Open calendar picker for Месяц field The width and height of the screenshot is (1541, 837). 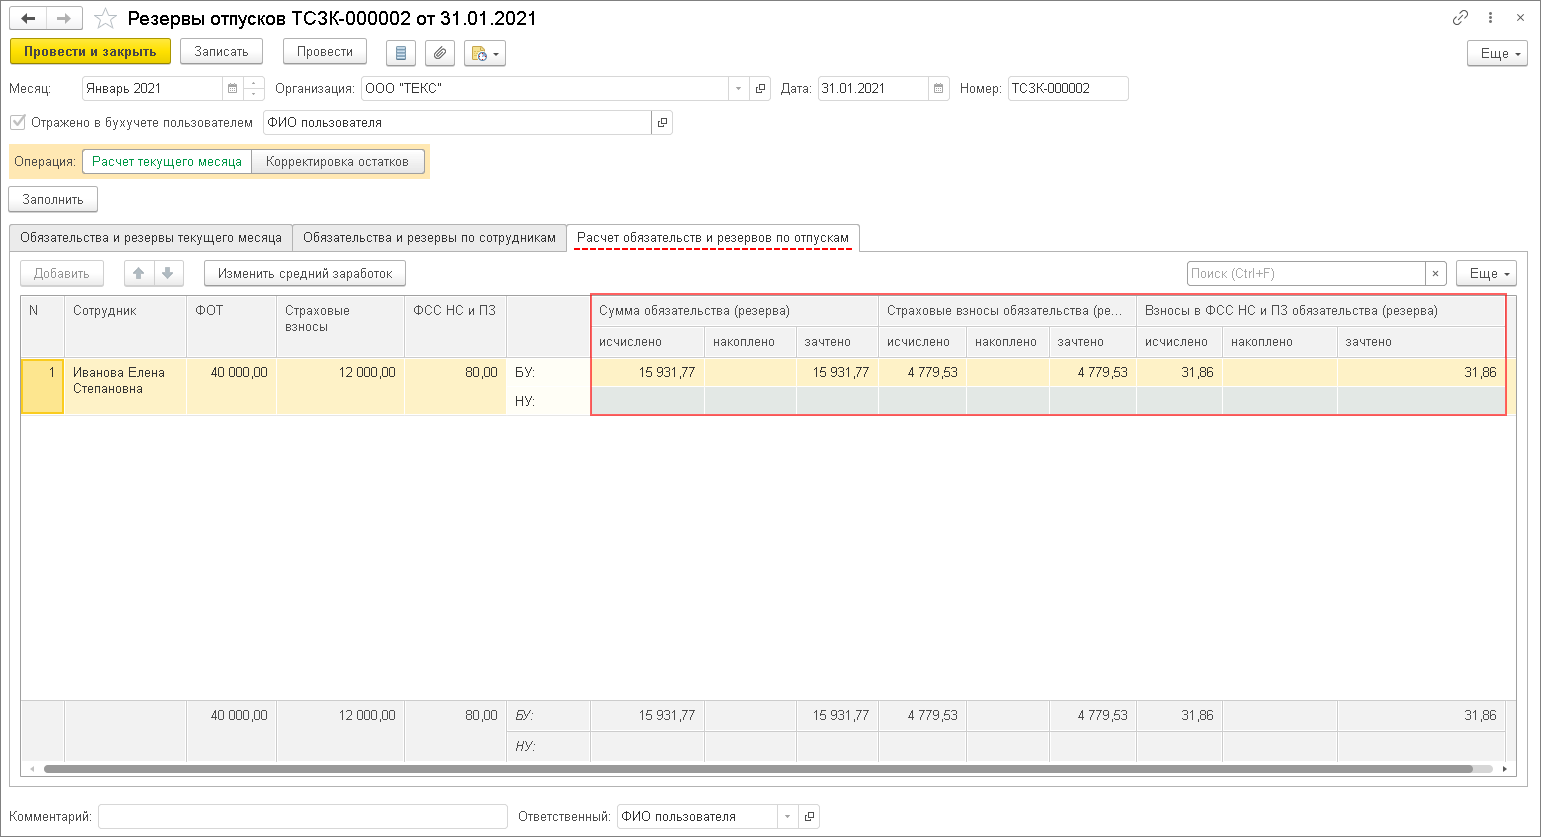click(233, 89)
